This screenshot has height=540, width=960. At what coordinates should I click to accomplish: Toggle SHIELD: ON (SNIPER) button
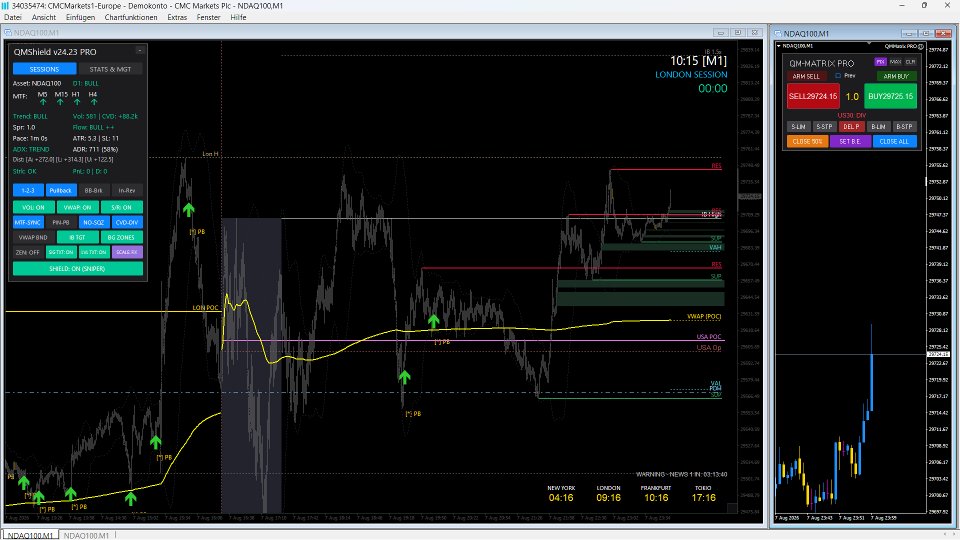point(78,269)
